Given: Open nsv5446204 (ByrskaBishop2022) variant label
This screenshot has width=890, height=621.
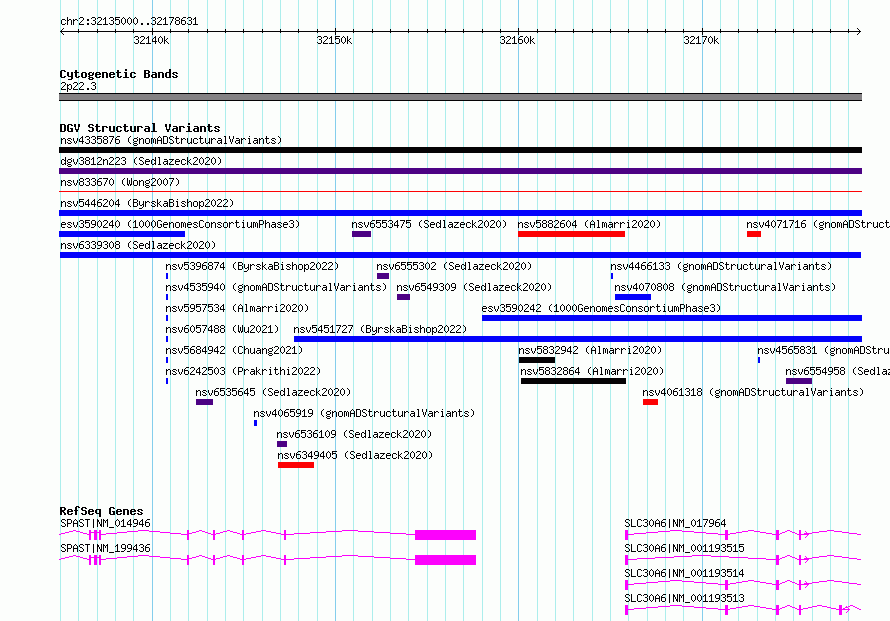Looking at the screenshot, I should tap(147, 203).
